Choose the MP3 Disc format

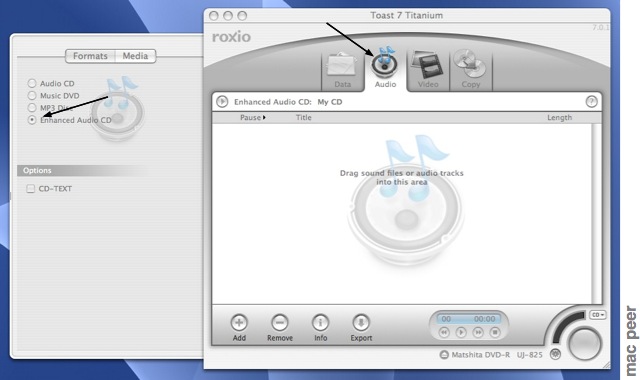coord(32,108)
